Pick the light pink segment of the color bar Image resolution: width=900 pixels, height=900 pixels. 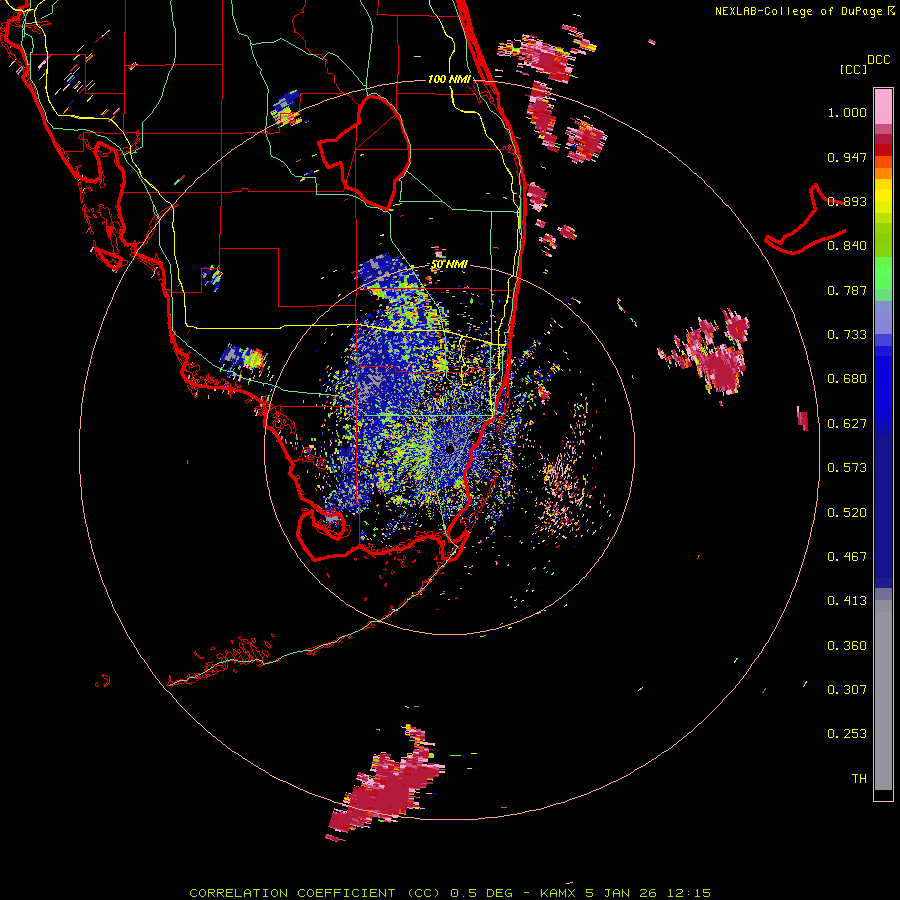[883, 107]
